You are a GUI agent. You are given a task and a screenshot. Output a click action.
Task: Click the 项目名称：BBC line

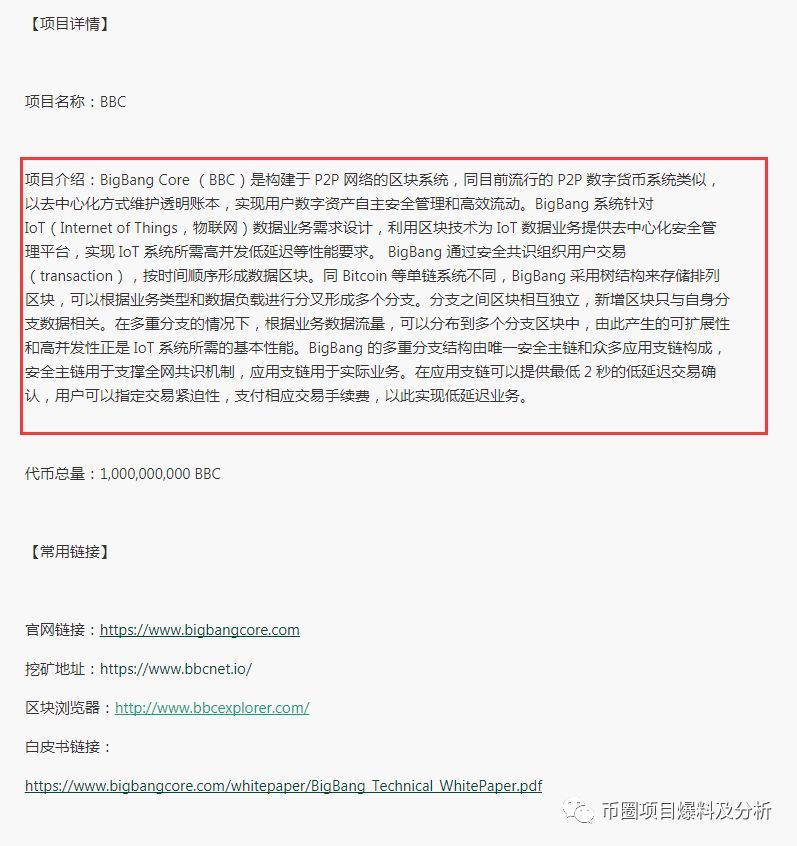[x=76, y=101]
